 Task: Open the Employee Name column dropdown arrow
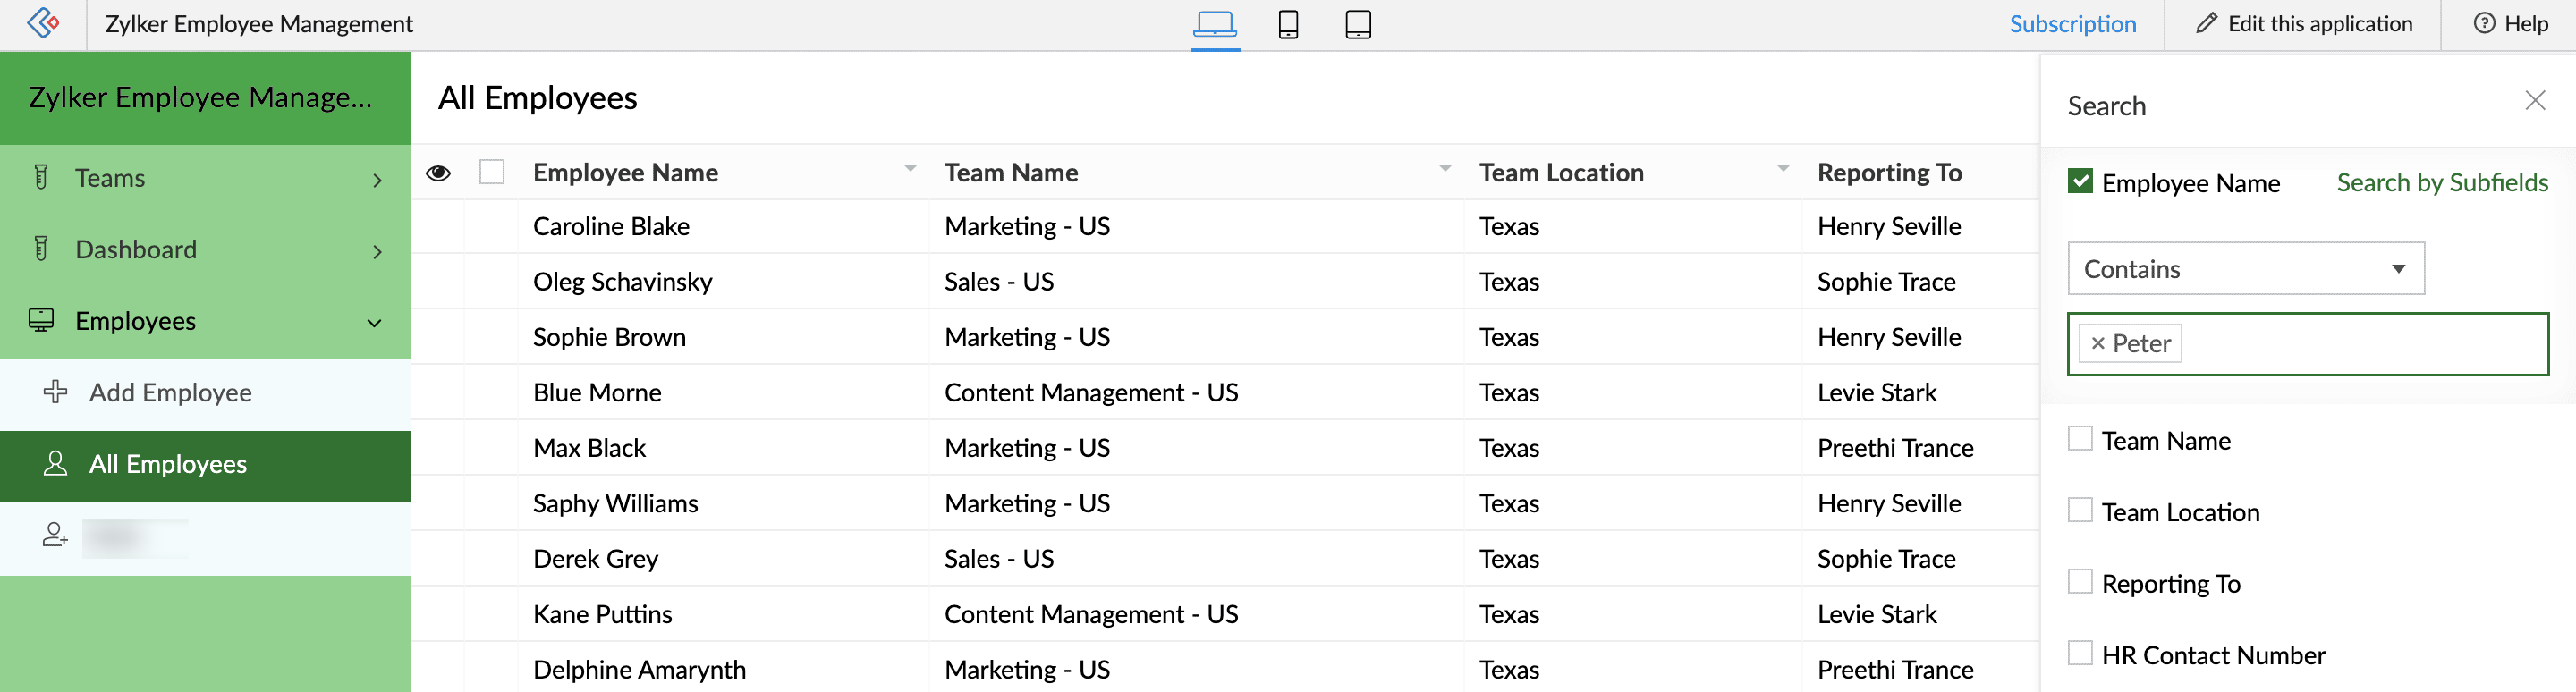pyautogui.click(x=910, y=169)
